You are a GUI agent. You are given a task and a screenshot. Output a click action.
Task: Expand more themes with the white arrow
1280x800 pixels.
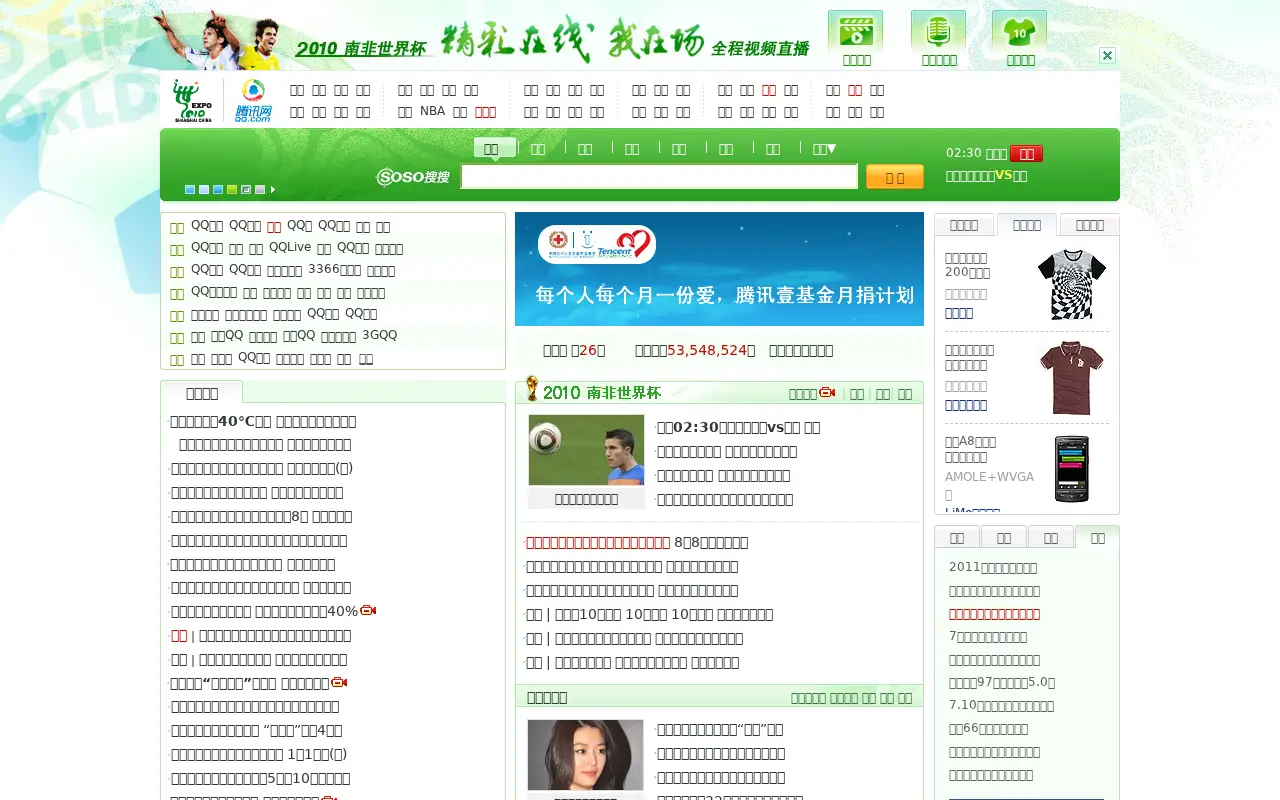273,189
